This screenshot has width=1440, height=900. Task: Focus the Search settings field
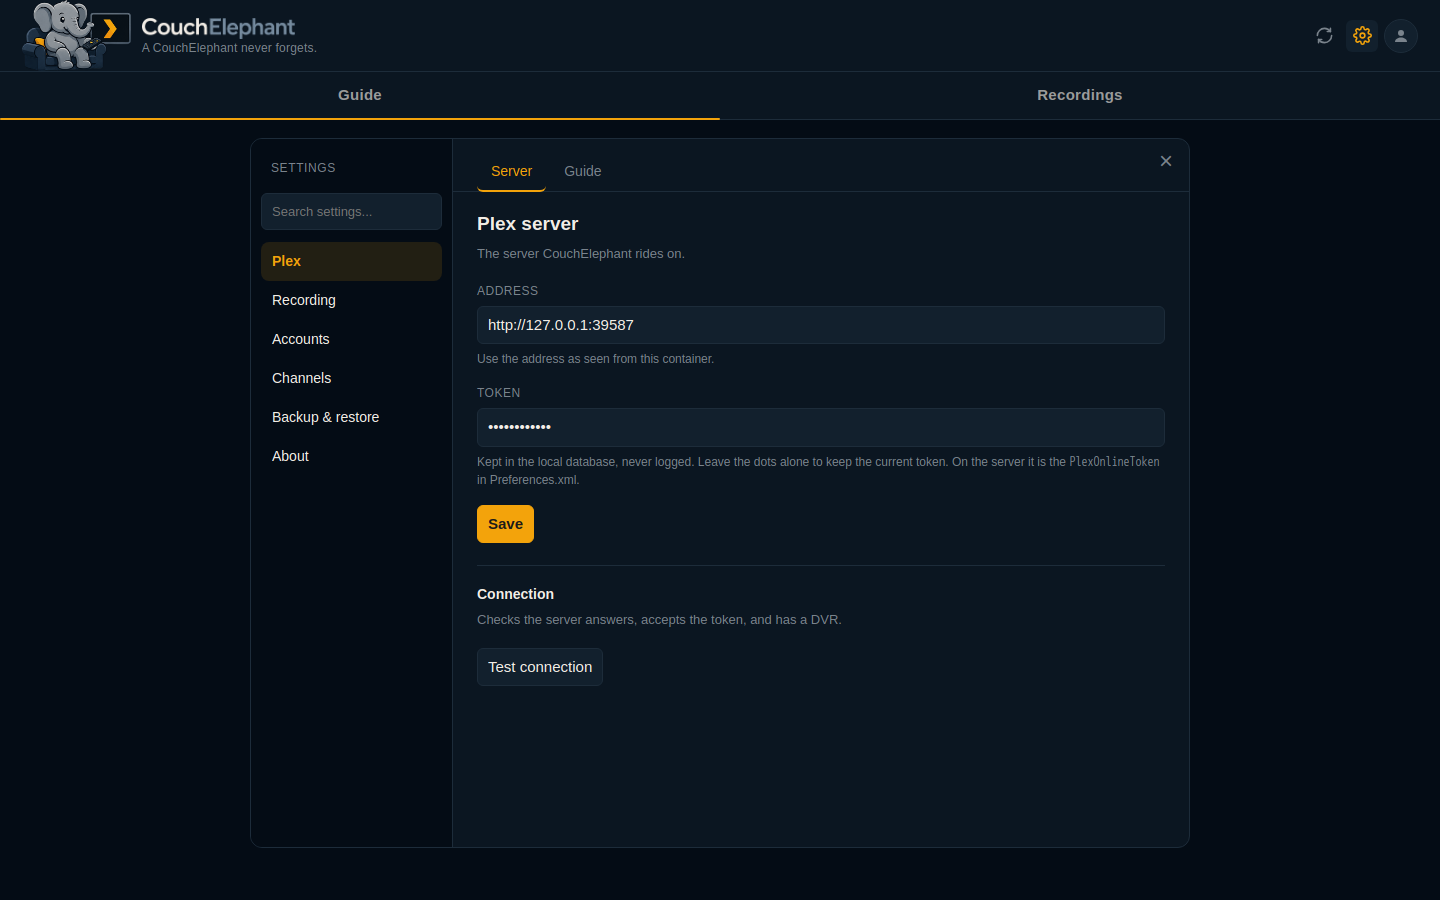[x=351, y=212]
